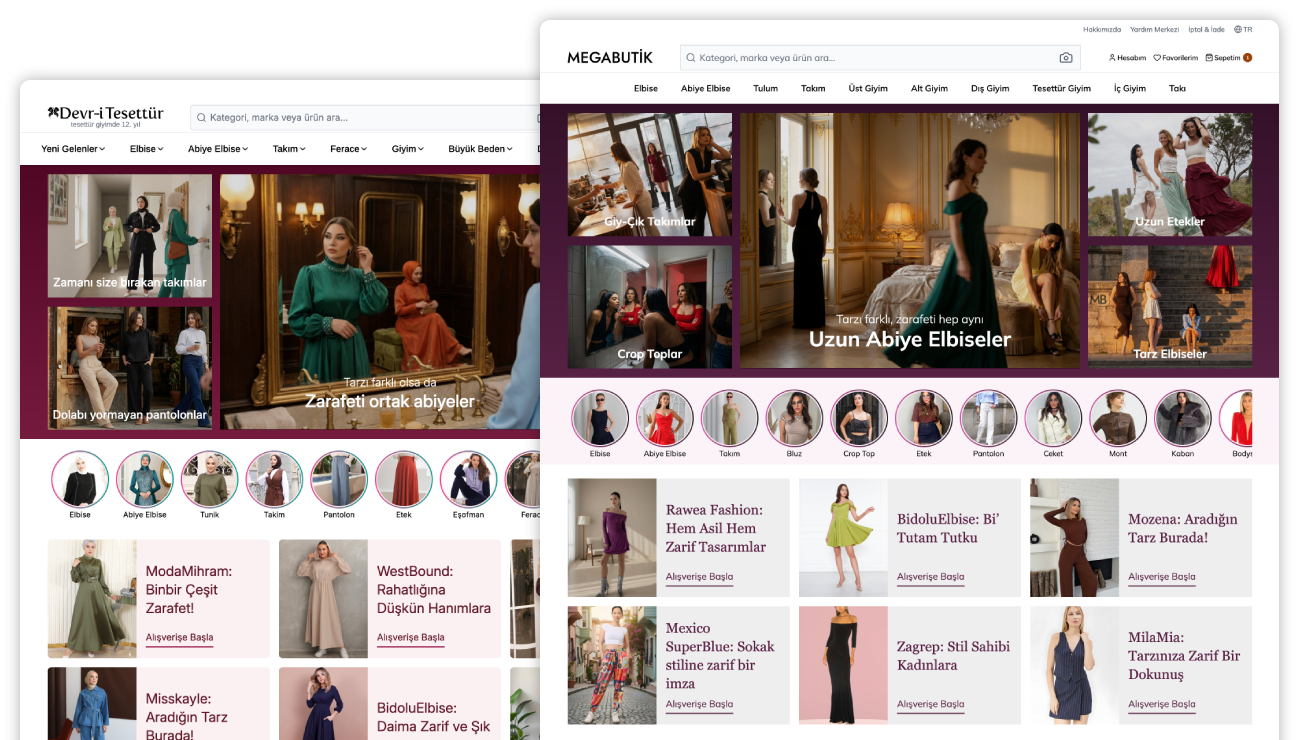Select round Etek category icon in Devr-i Tesettür
Screen dimensions: 1300x740
(404, 479)
